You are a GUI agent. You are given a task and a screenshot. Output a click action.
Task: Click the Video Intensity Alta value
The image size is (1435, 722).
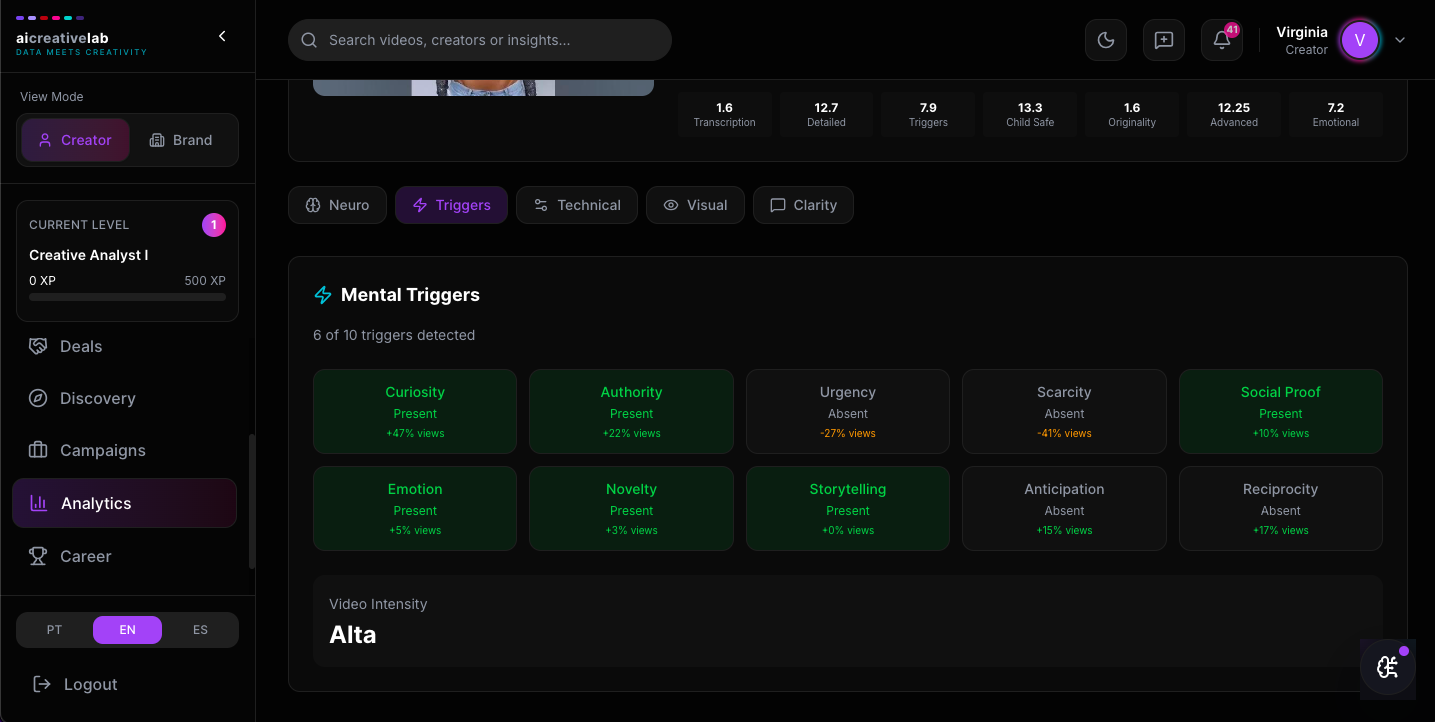pyautogui.click(x=353, y=635)
